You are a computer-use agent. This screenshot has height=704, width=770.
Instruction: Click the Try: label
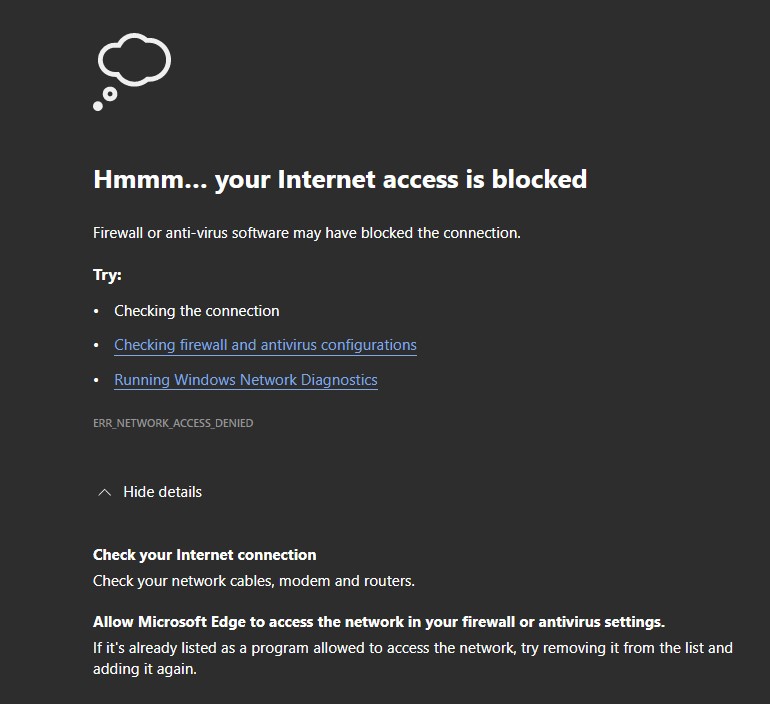(x=107, y=275)
